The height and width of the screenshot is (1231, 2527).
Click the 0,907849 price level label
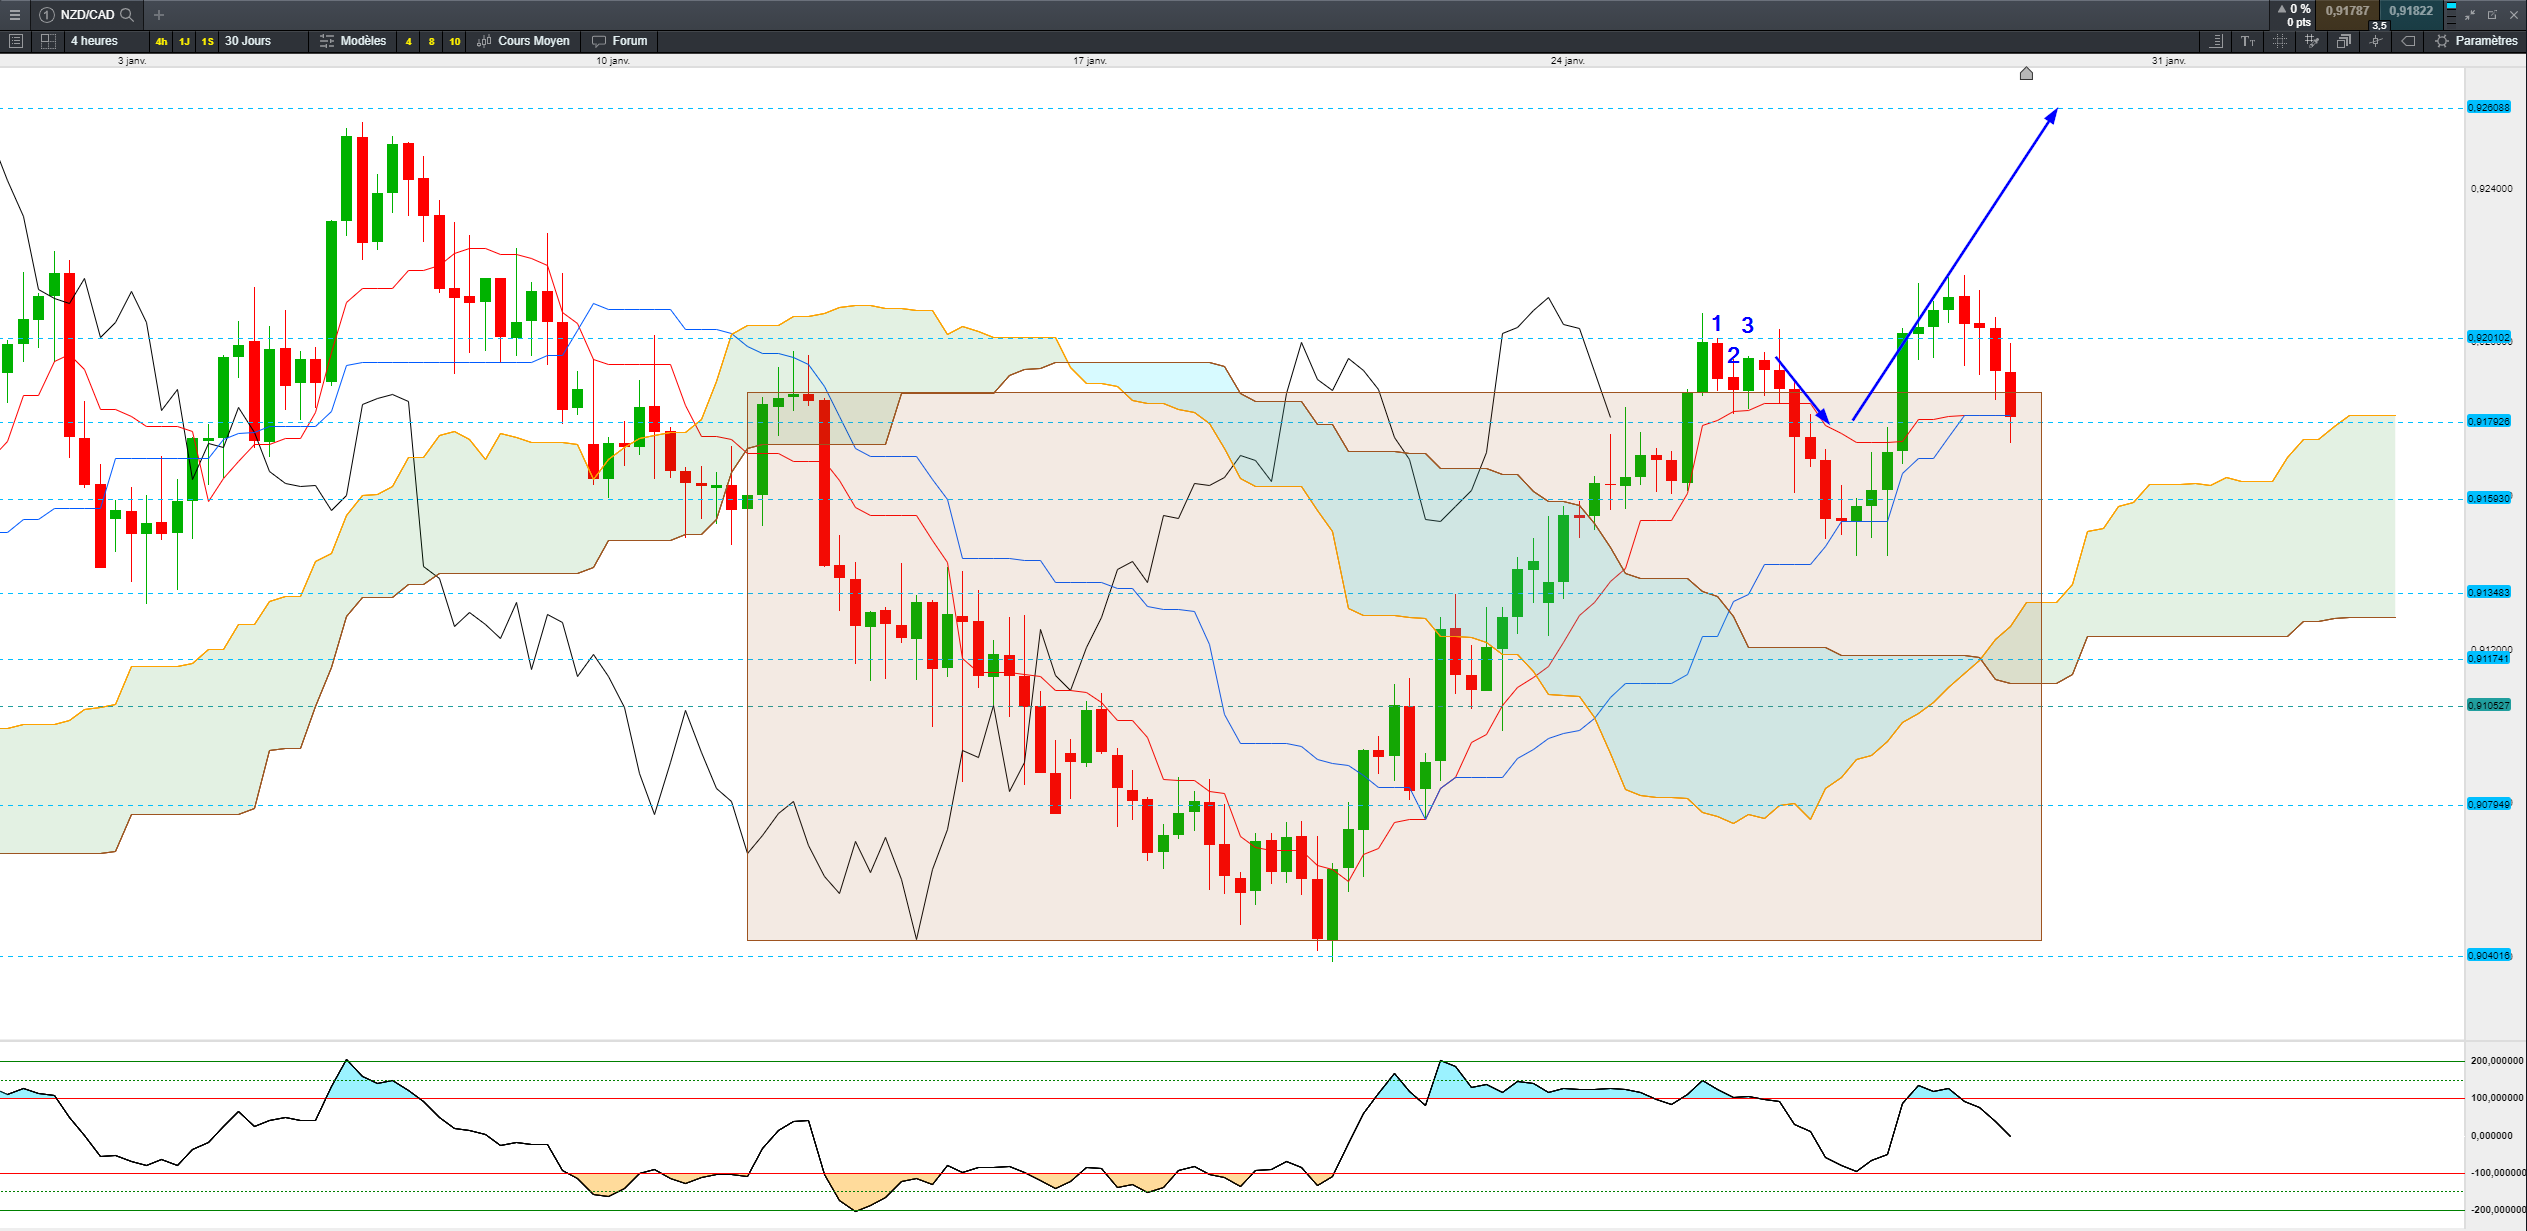coord(2489,805)
